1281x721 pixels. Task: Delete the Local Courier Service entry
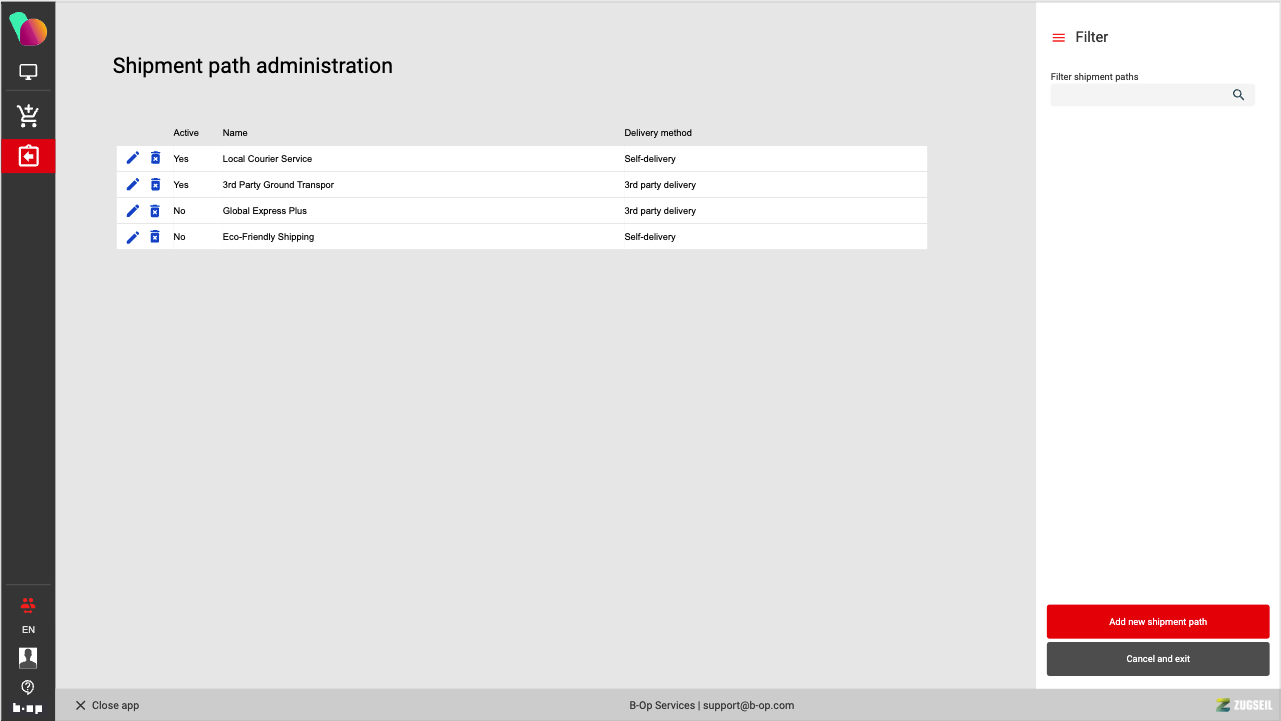[155, 158]
